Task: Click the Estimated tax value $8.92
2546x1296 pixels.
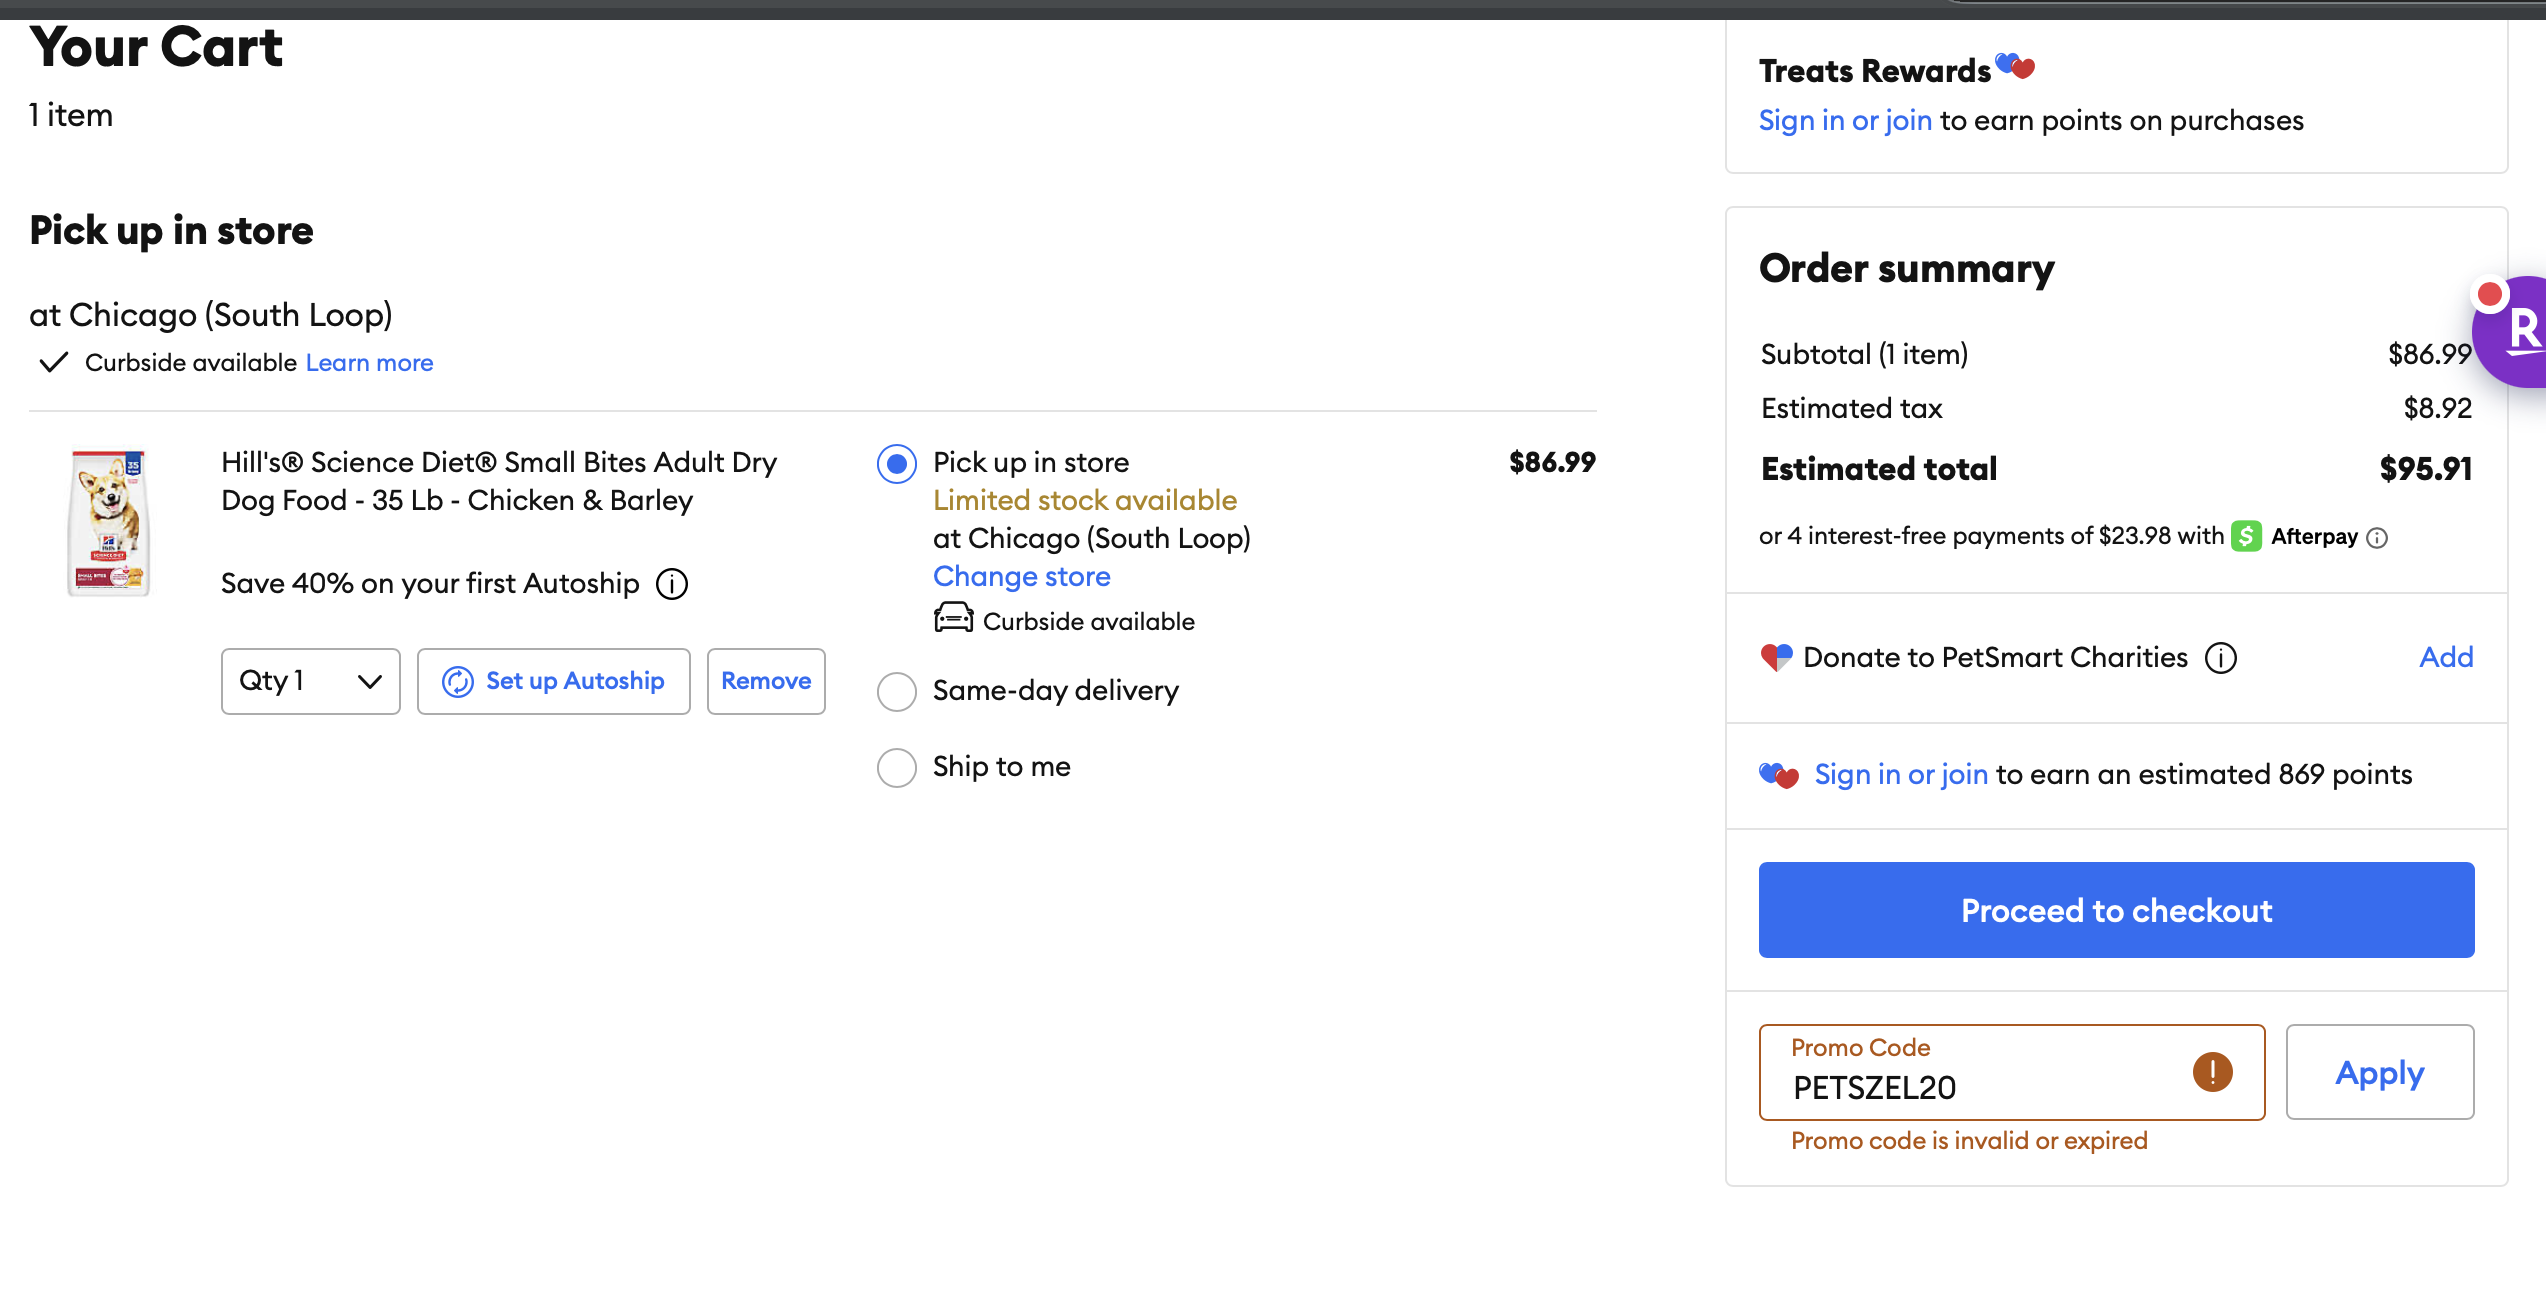Action: [2438, 408]
